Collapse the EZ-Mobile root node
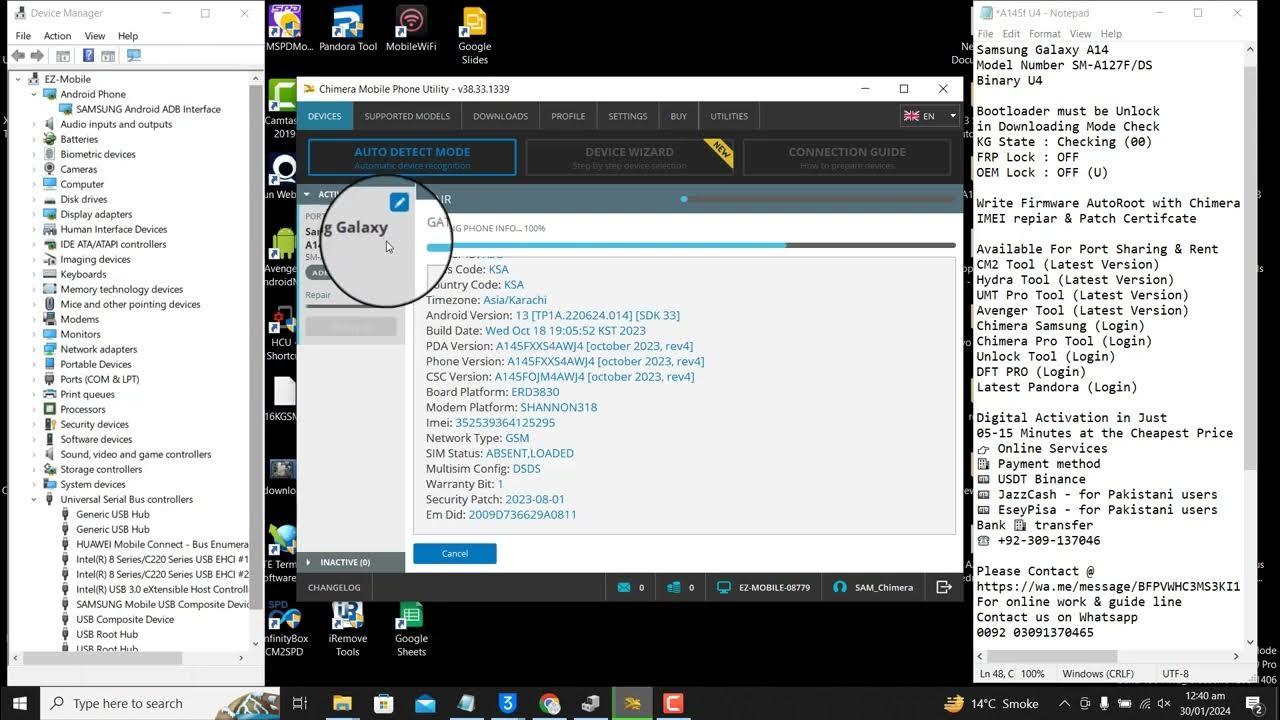This screenshot has height=720, width=1280. [x=19, y=79]
